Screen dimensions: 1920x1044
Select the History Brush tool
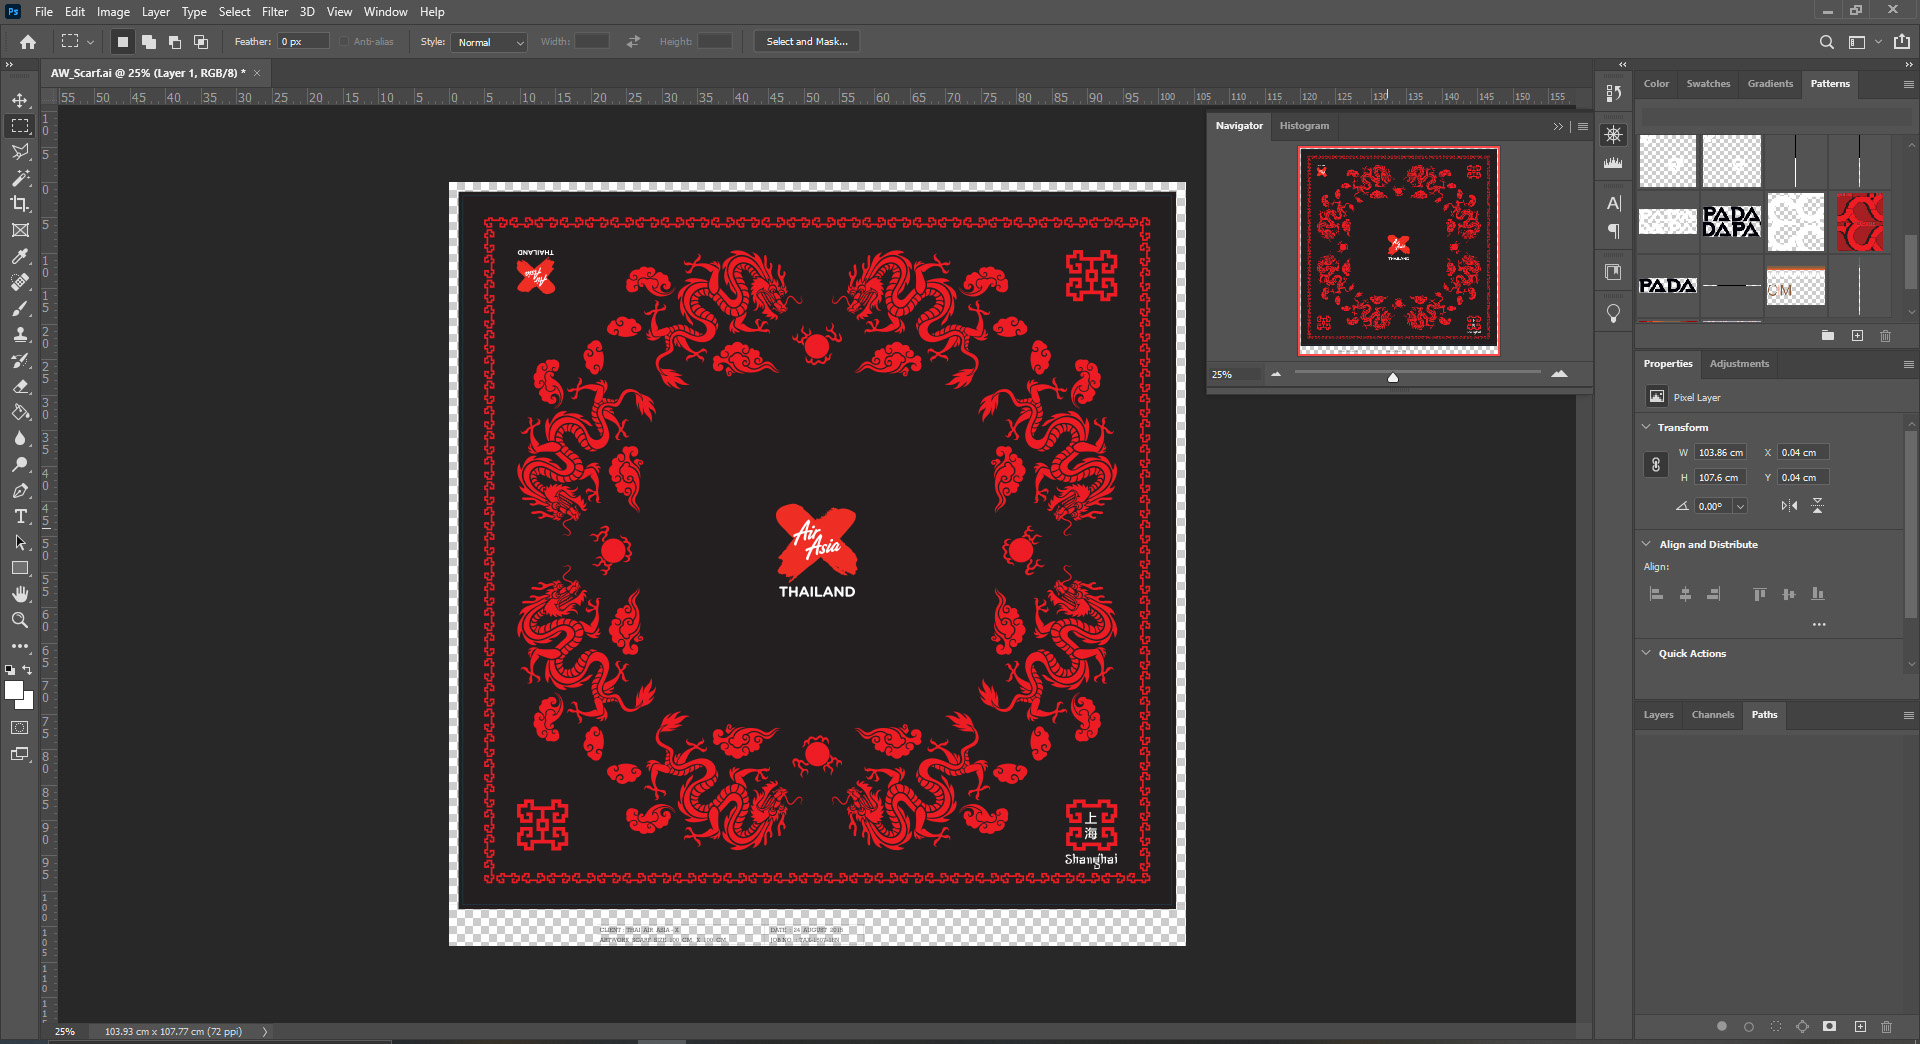(20, 360)
